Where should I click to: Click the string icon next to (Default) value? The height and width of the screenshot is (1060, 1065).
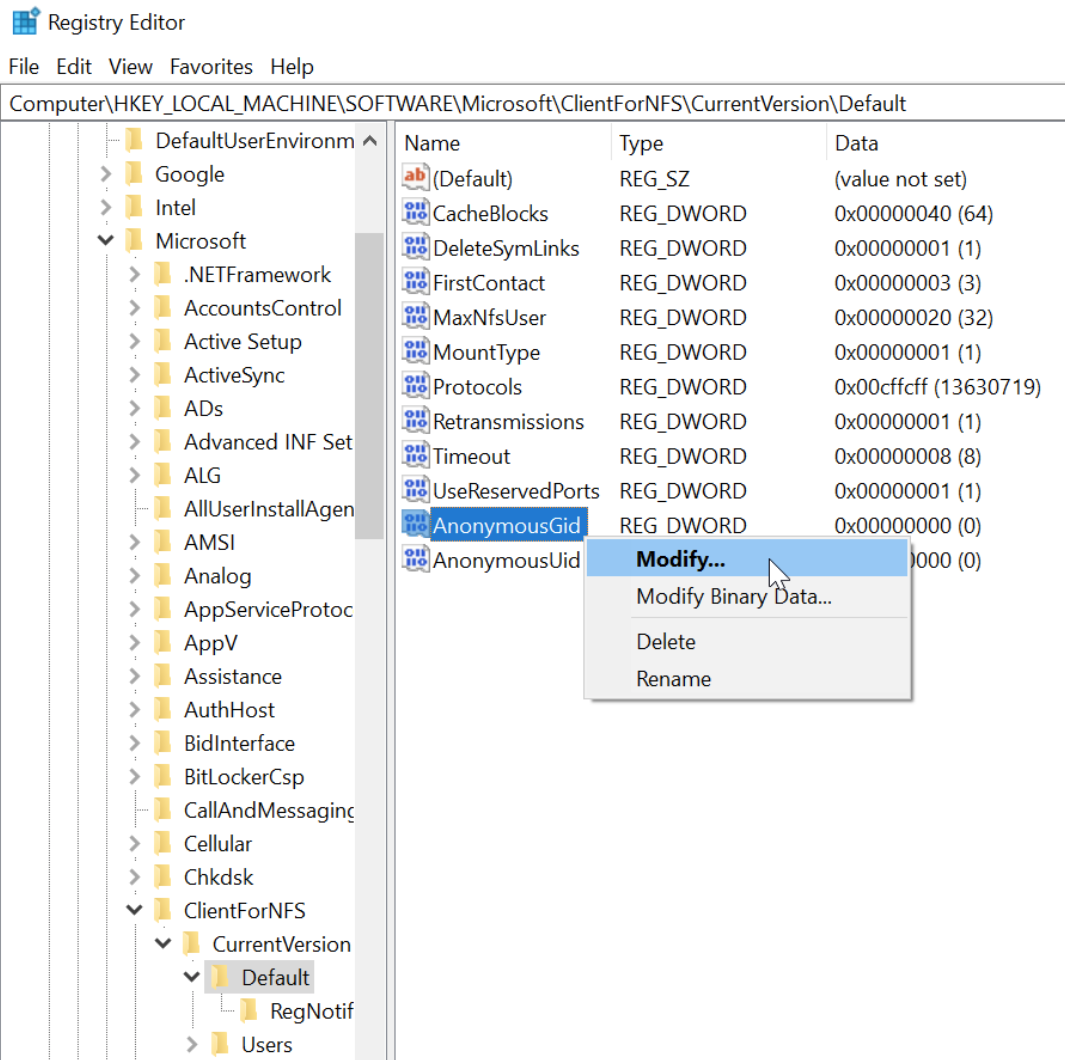pyautogui.click(x=415, y=179)
